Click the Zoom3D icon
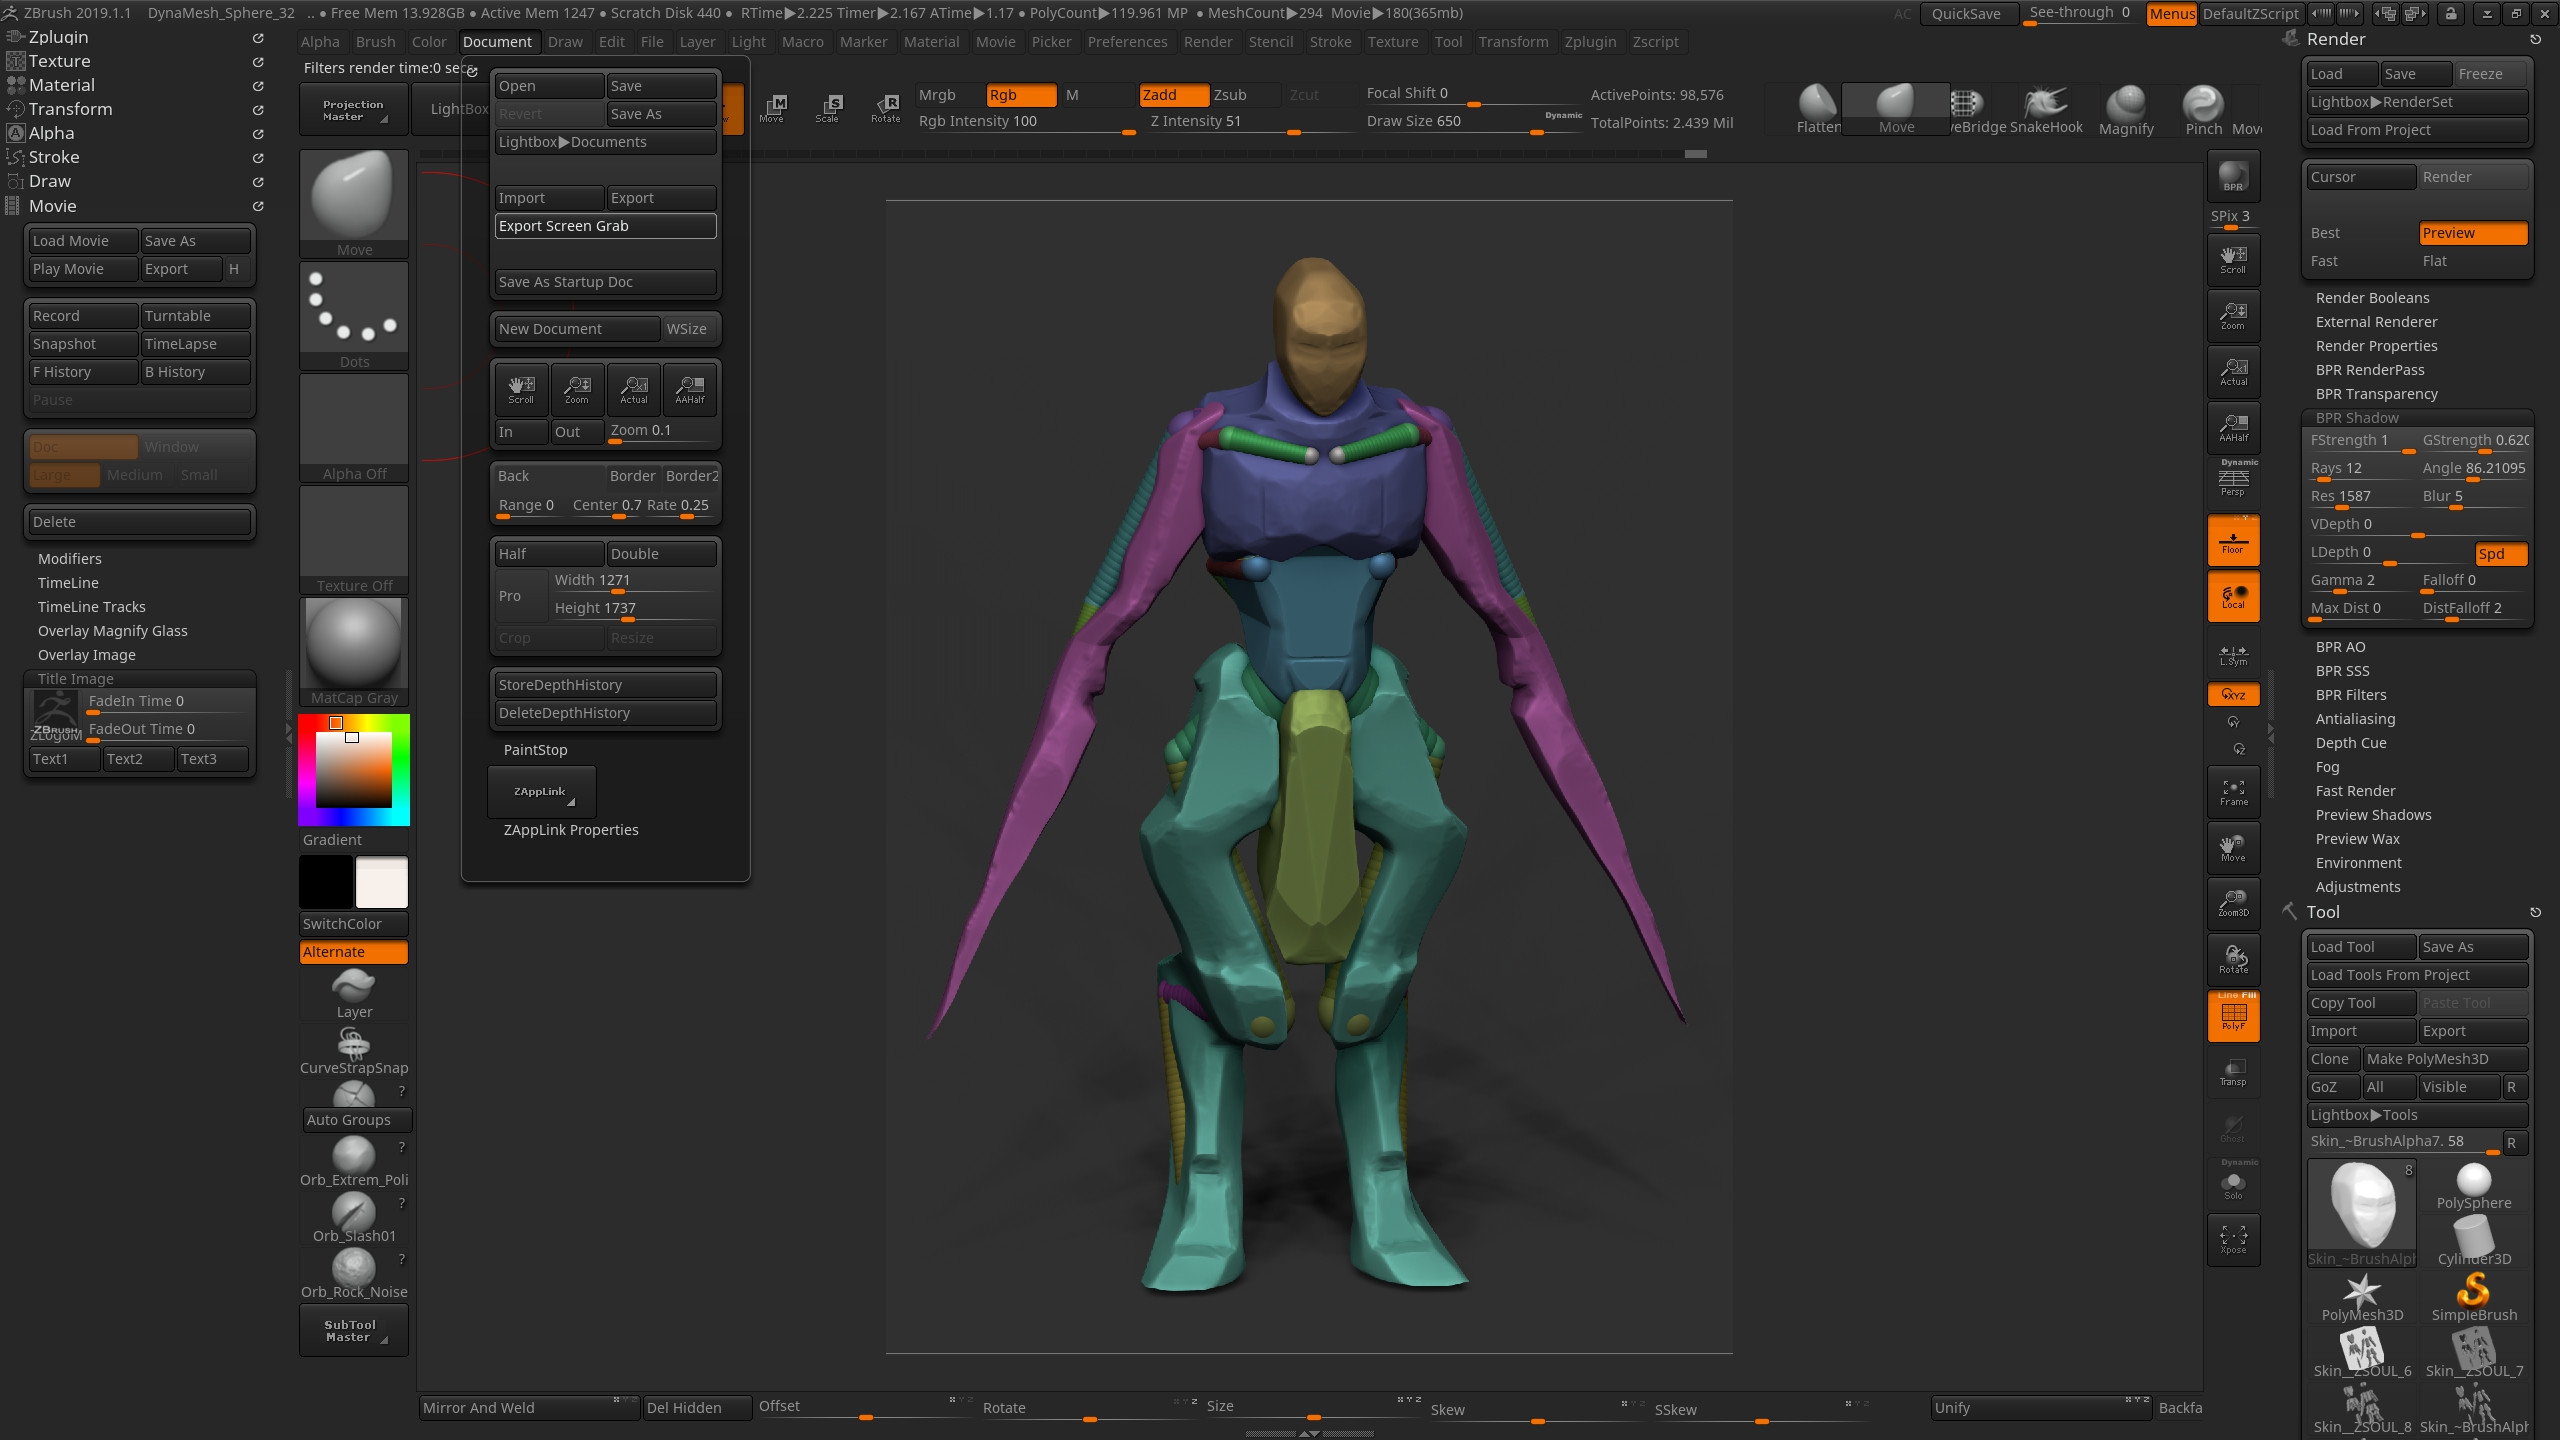Screen dimensions: 2560x1440 [x=2233, y=902]
